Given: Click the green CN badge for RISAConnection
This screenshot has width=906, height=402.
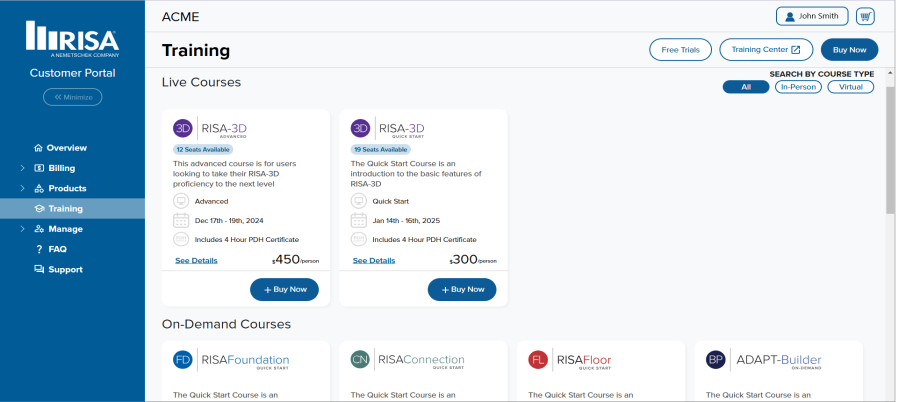Looking at the screenshot, I should [x=360, y=360].
